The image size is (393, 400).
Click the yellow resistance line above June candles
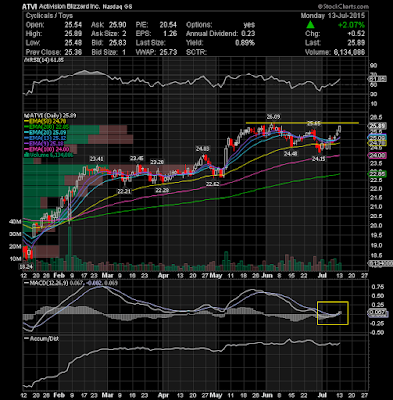(302, 123)
